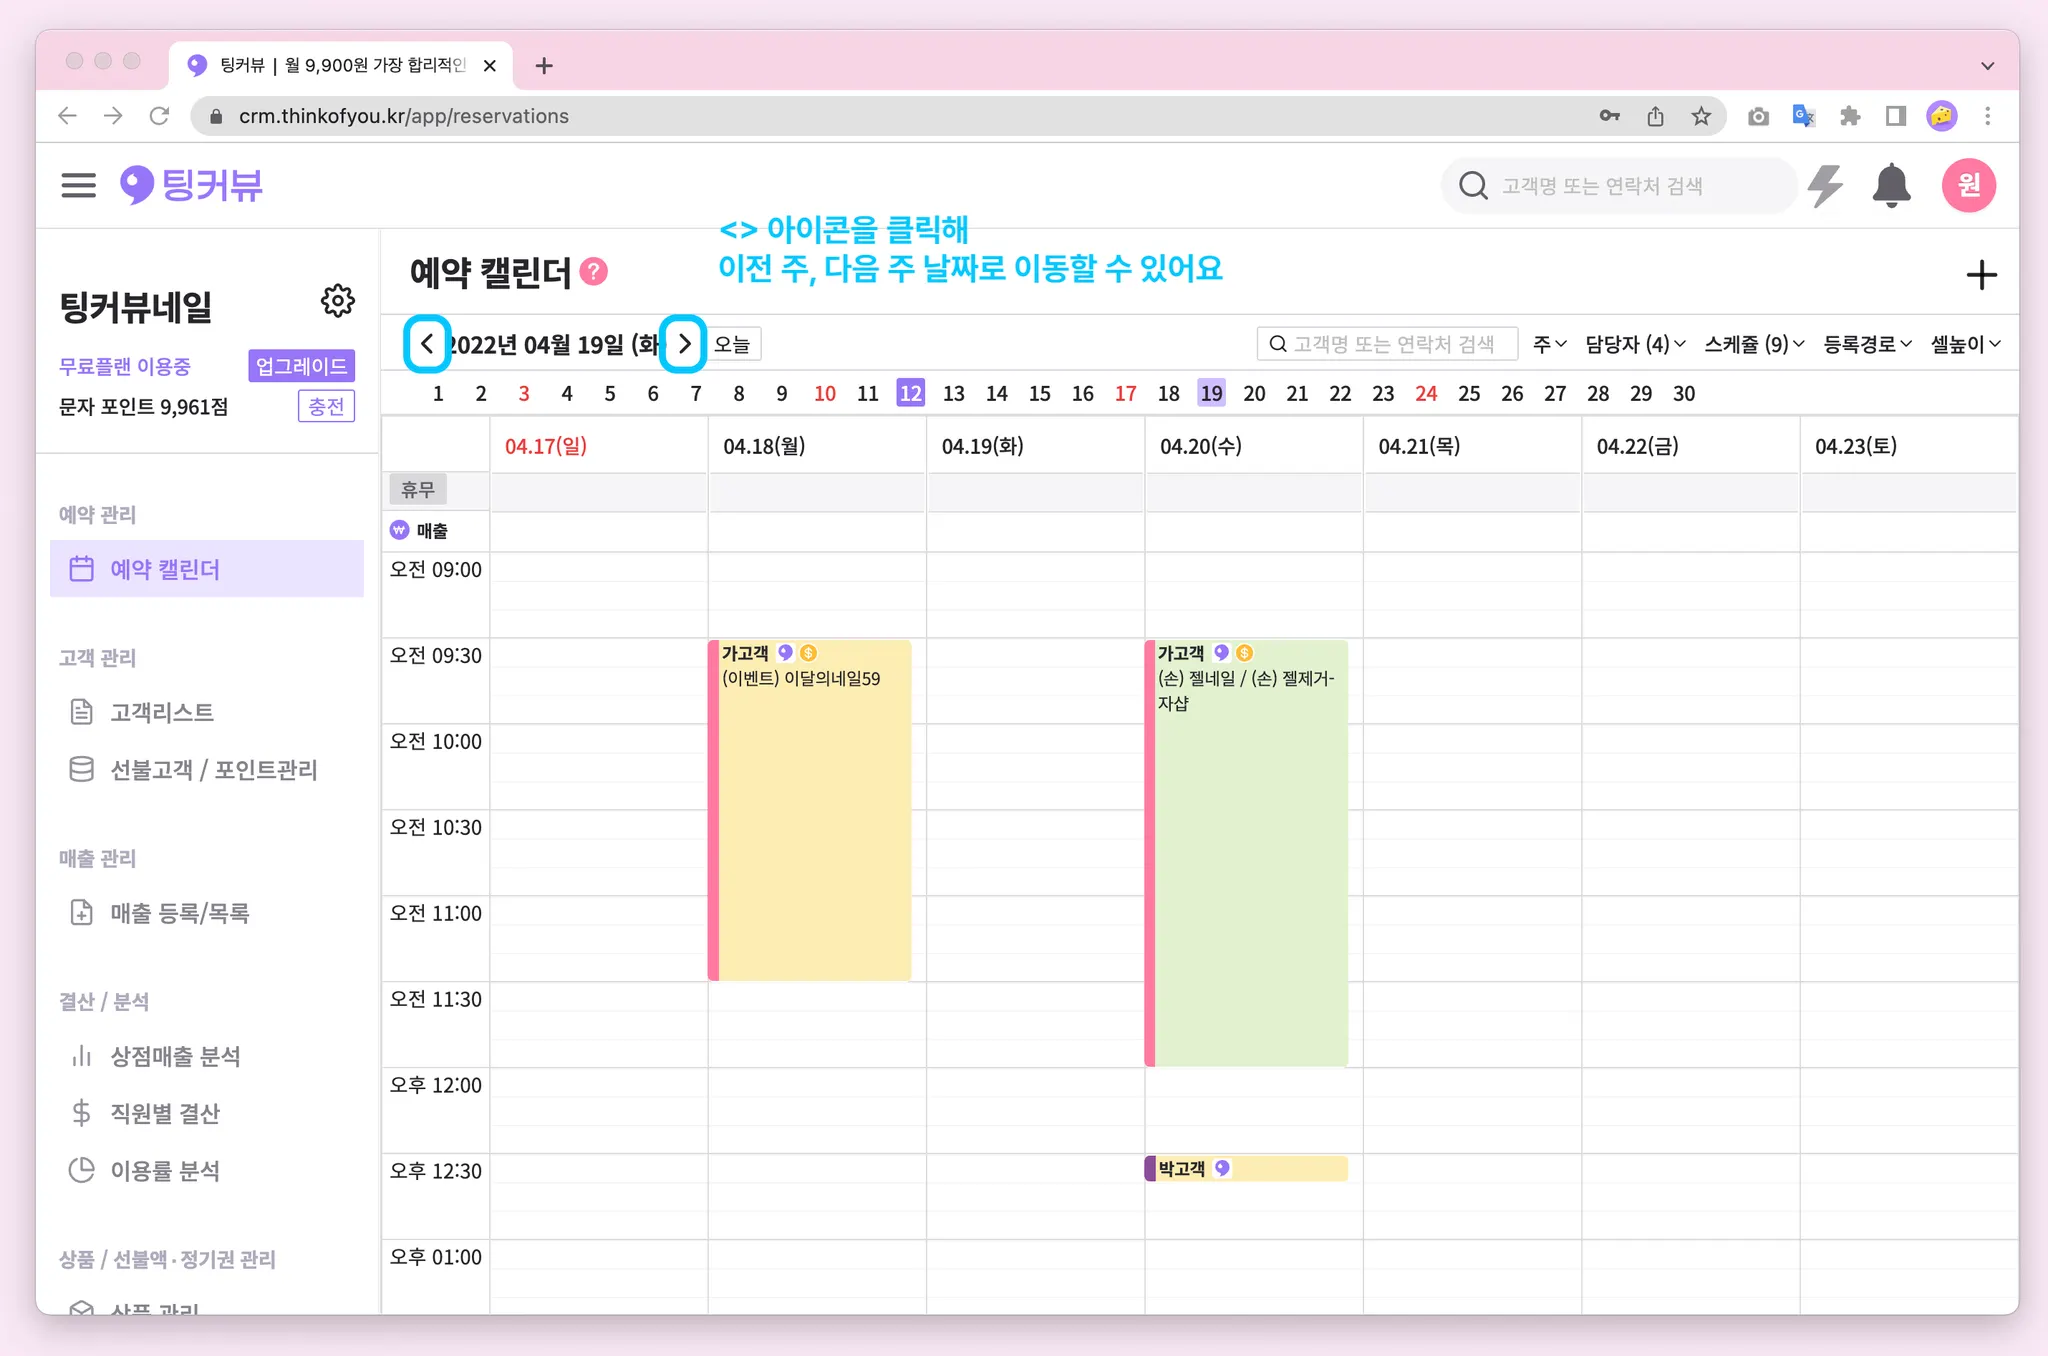
Task: Select date 24 in the day strip
Action: [x=1425, y=393]
